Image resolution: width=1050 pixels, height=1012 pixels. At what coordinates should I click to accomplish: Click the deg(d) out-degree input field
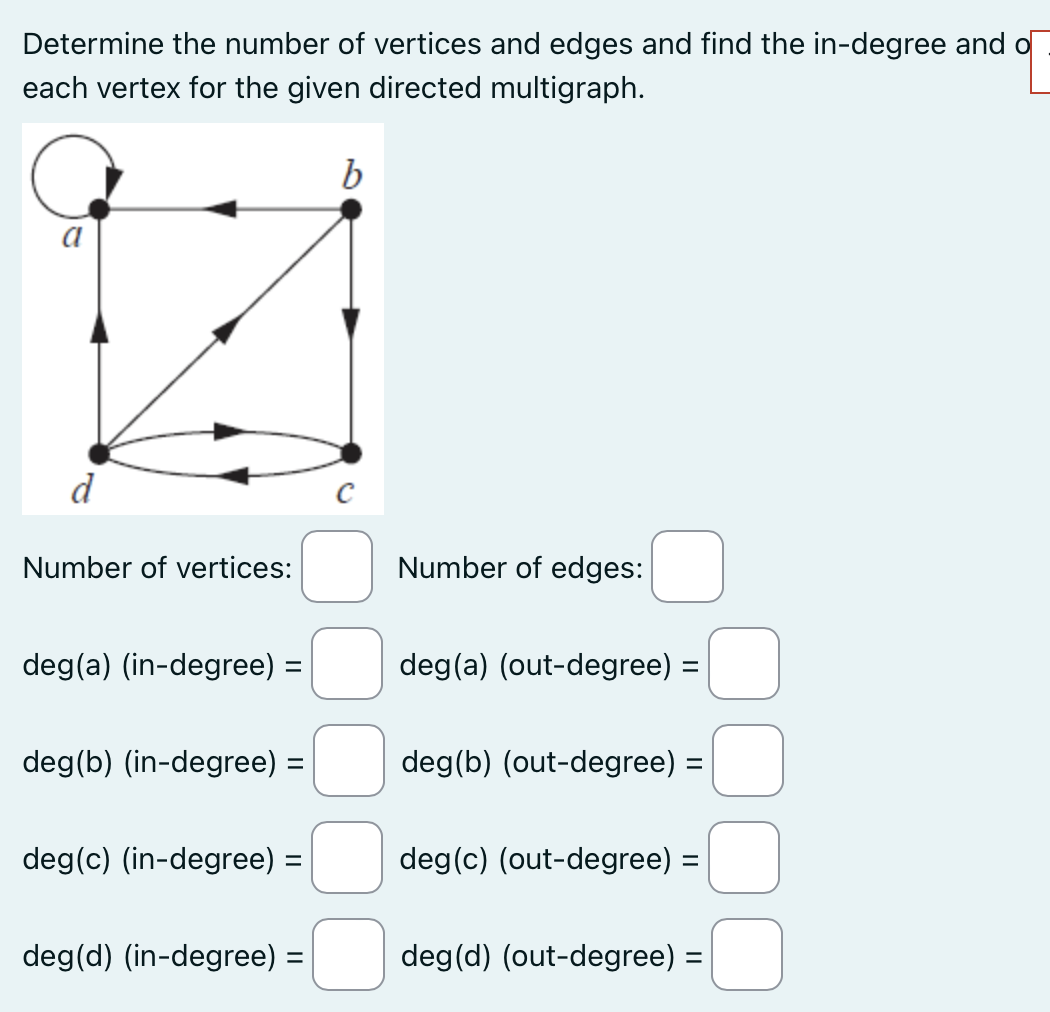point(746,955)
